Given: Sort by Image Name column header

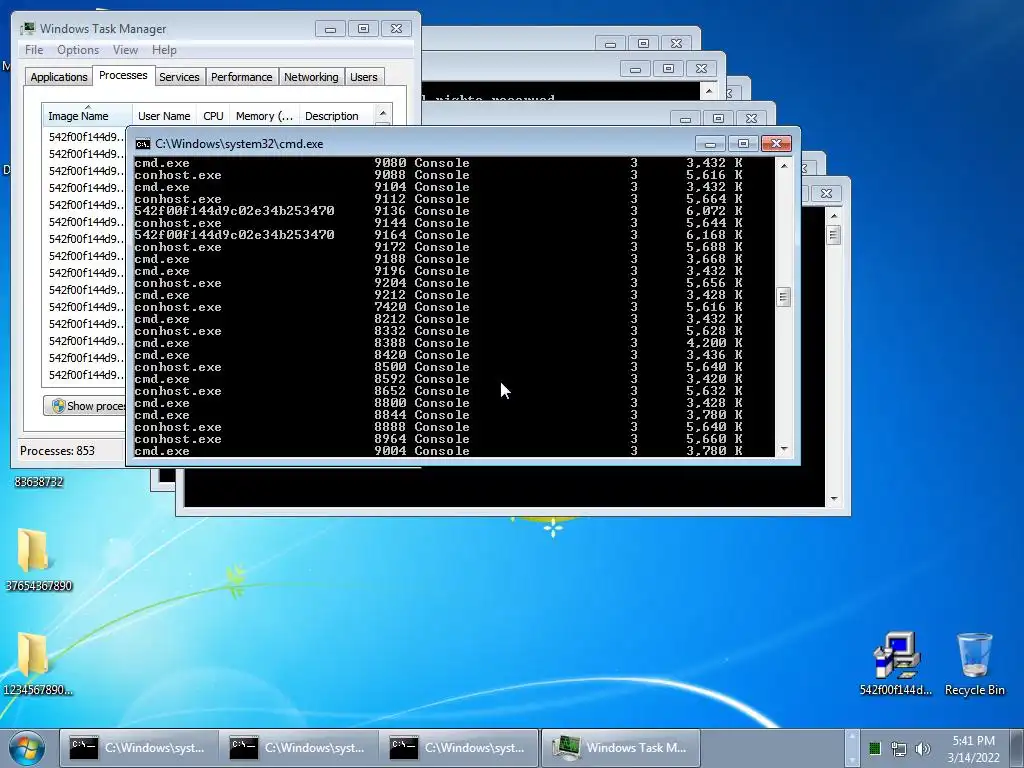Looking at the screenshot, I should (87, 115).
